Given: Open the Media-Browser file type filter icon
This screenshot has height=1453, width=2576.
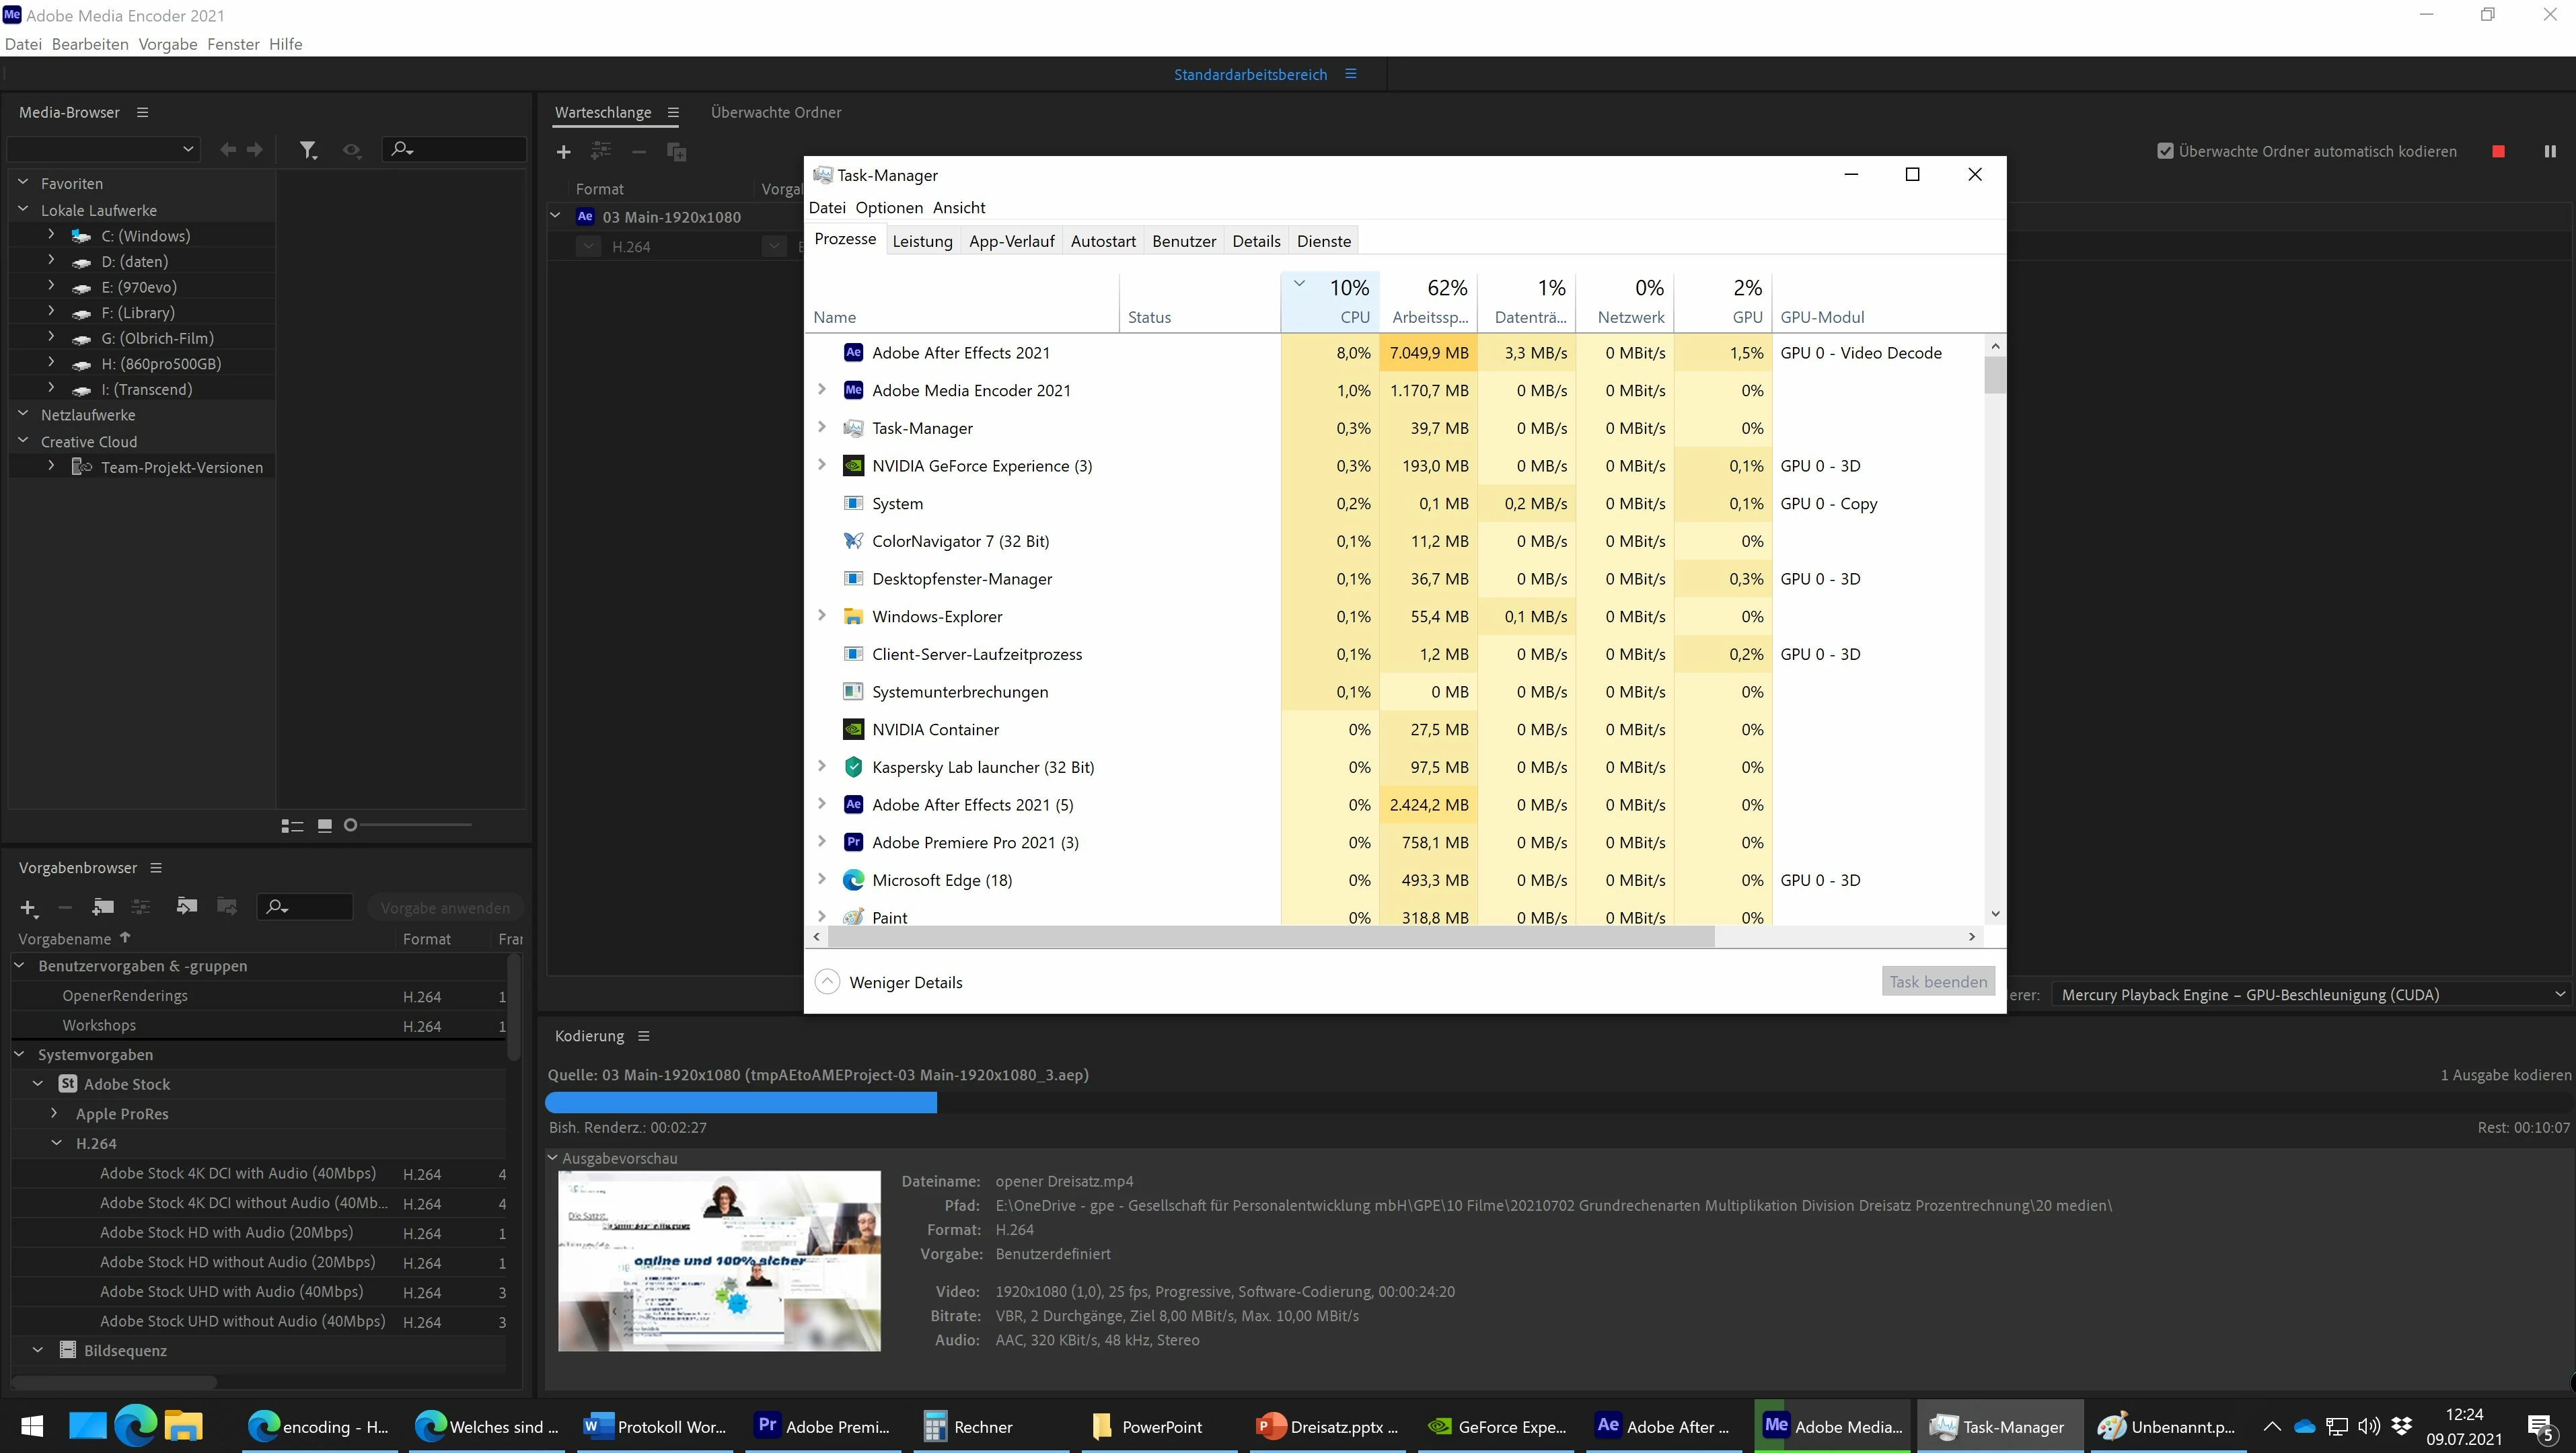Looking at the screenshot, I should click(308, 150).
